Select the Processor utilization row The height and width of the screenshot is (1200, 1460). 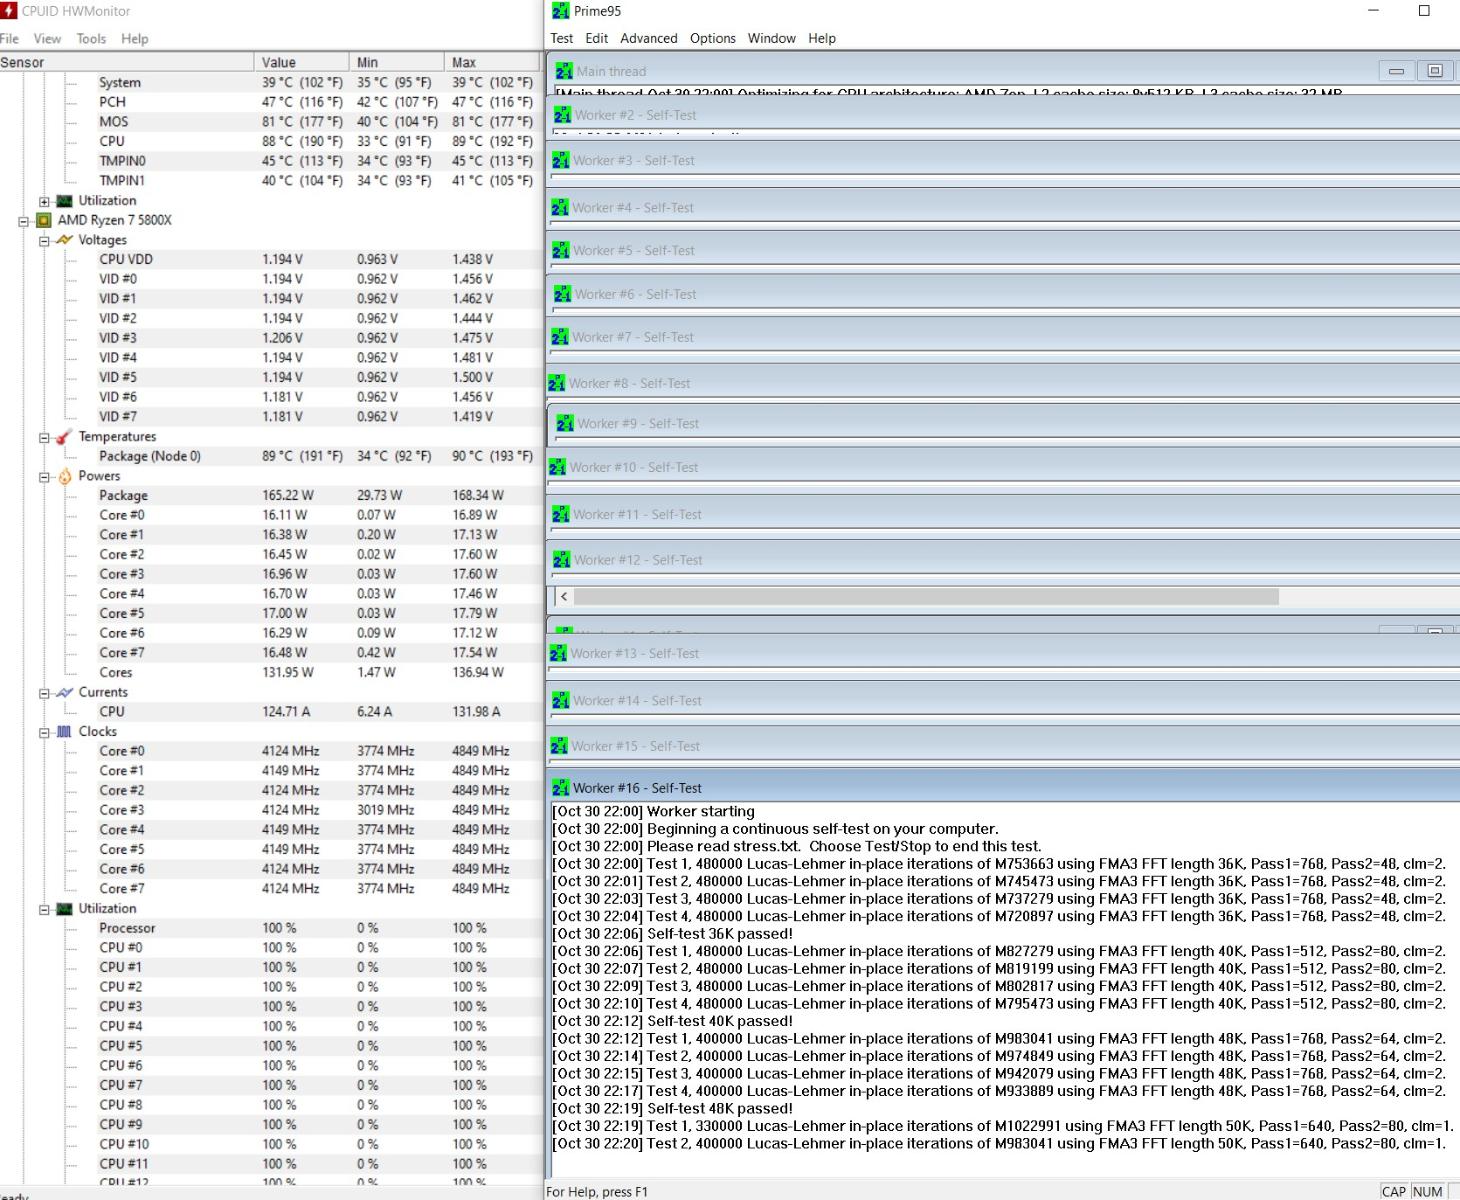point(270,928)
